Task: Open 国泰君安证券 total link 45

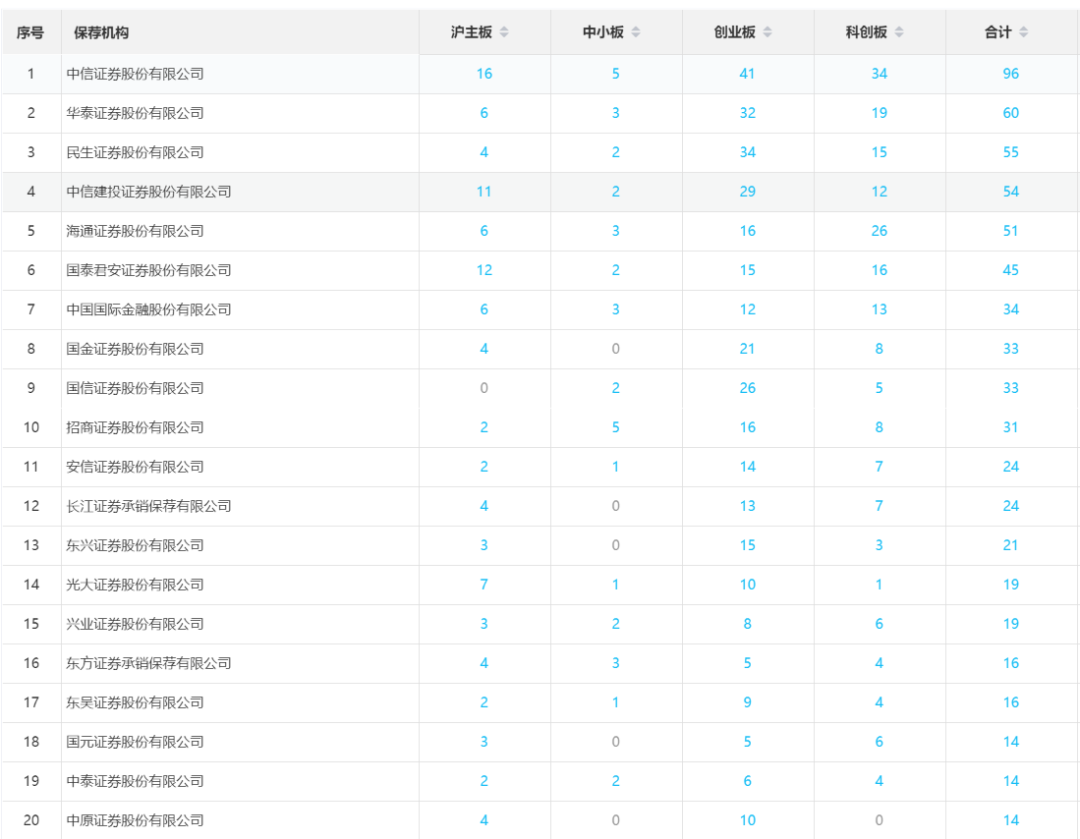Action: tap(1010, 270)
